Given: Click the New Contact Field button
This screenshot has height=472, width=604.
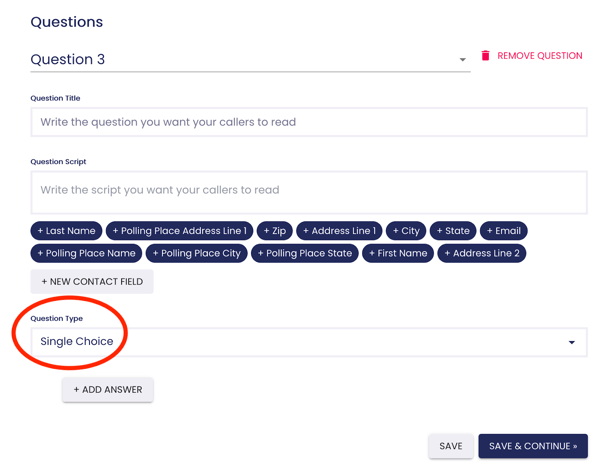Looking at the screenshot, I should 92,282.
